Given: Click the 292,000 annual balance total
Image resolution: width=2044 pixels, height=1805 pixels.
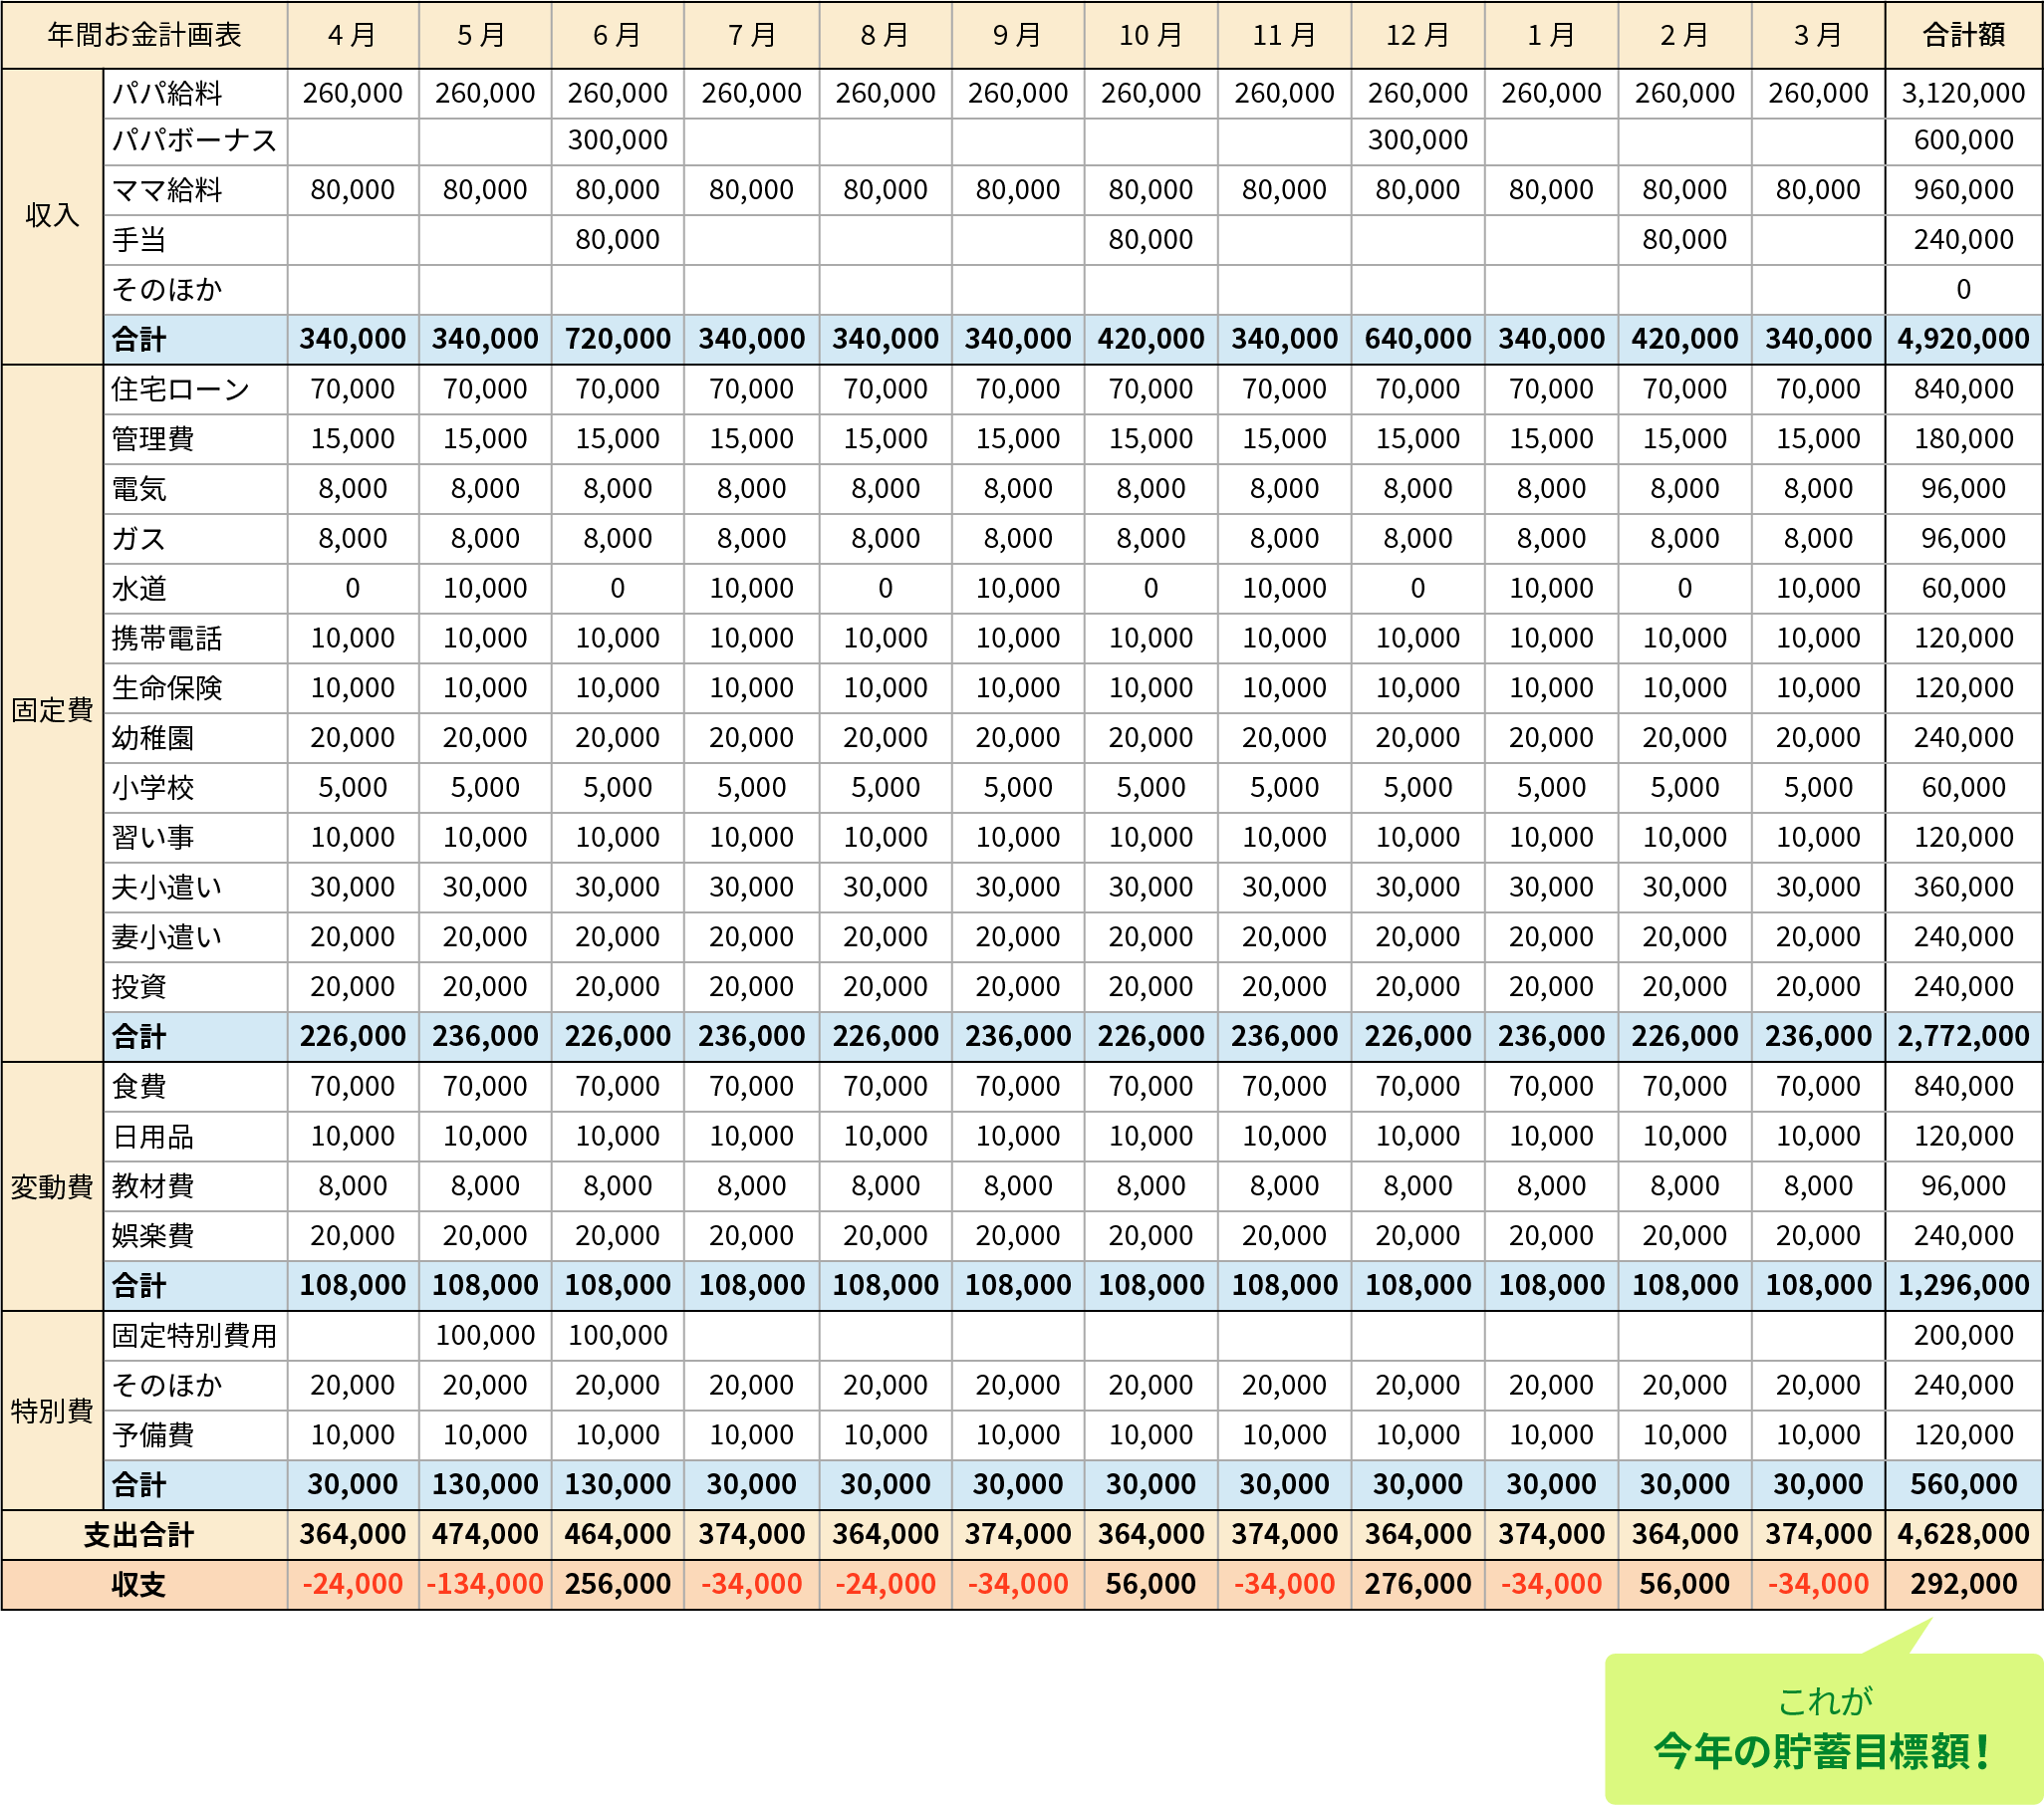Looking at the screenshot, I should pos(1963,1584).
